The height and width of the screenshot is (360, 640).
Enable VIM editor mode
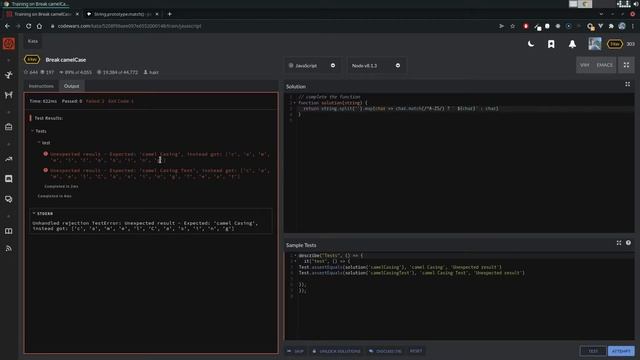(584, 65)
